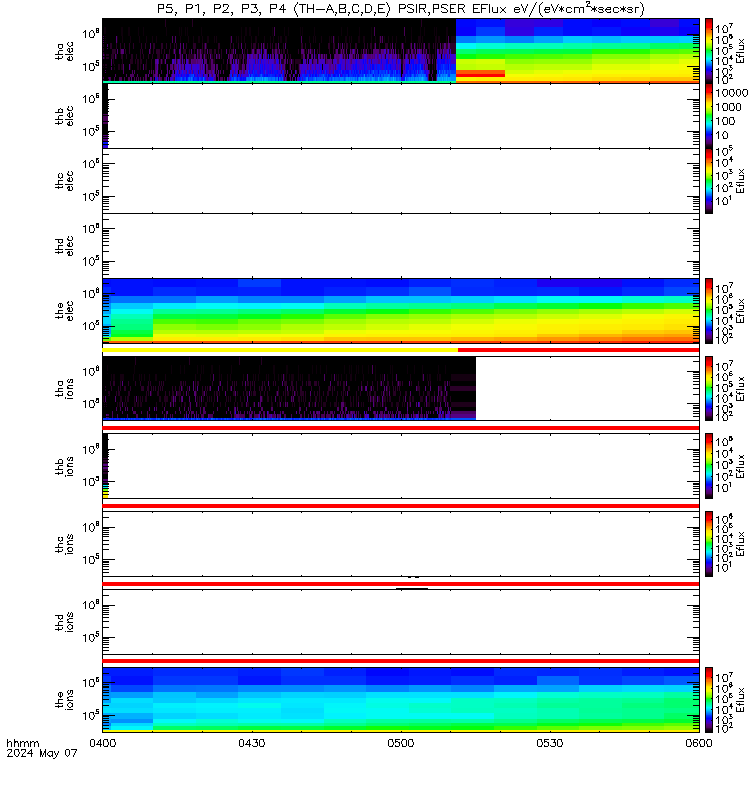Click inside the empty thd ions panel
This screenshot has width=750, height=800.
(x=401, y=622)
